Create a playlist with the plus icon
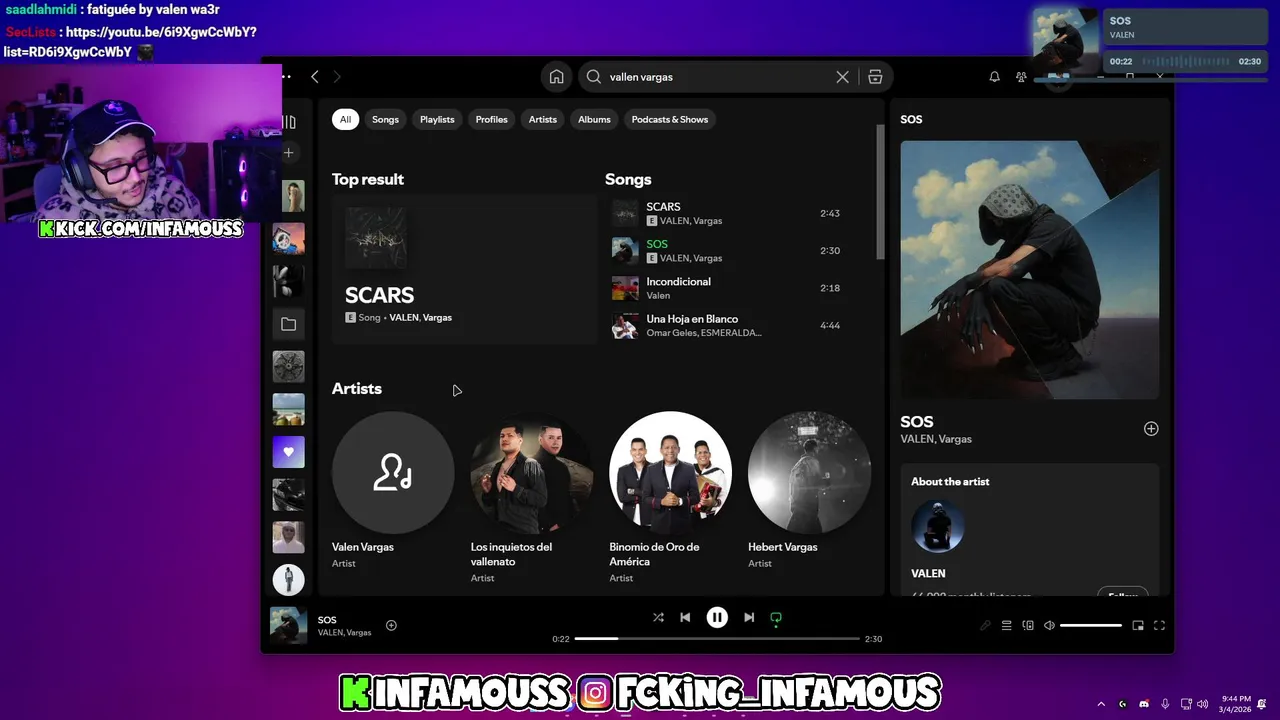Screen dimensions: 1280x720 point(289,153)
